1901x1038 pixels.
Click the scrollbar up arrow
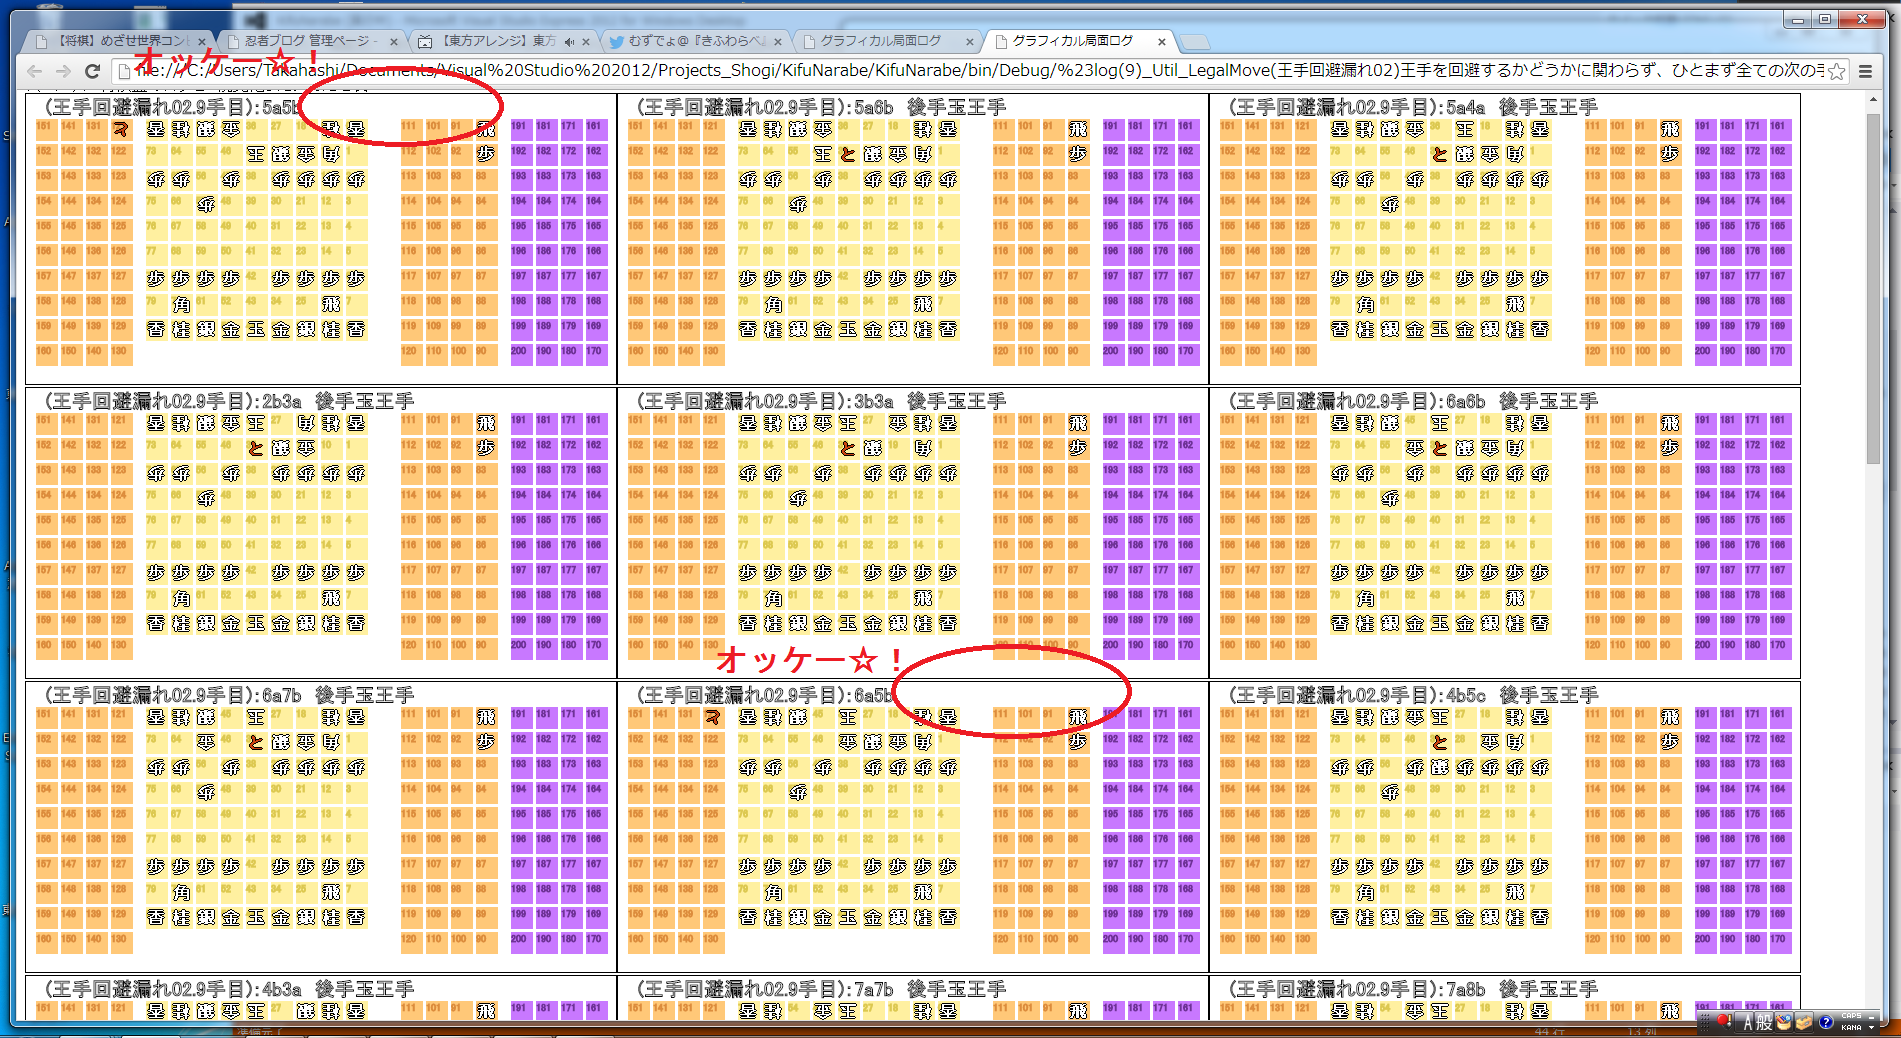(1872, 100)
